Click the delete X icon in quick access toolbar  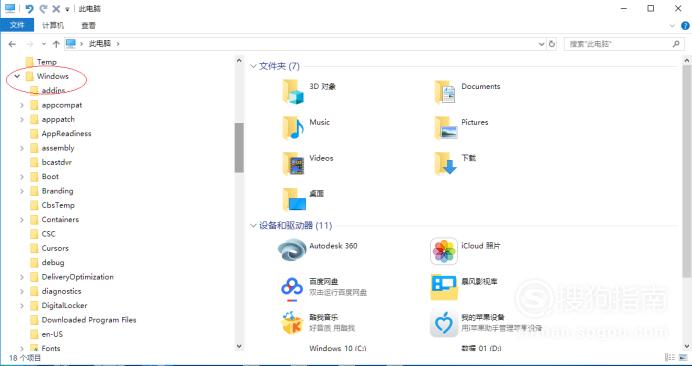pos(56,8)
